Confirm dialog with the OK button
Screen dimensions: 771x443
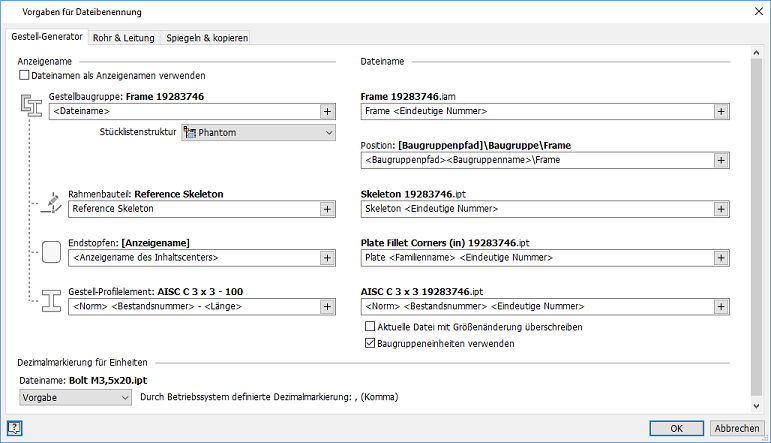click(676, 429)
